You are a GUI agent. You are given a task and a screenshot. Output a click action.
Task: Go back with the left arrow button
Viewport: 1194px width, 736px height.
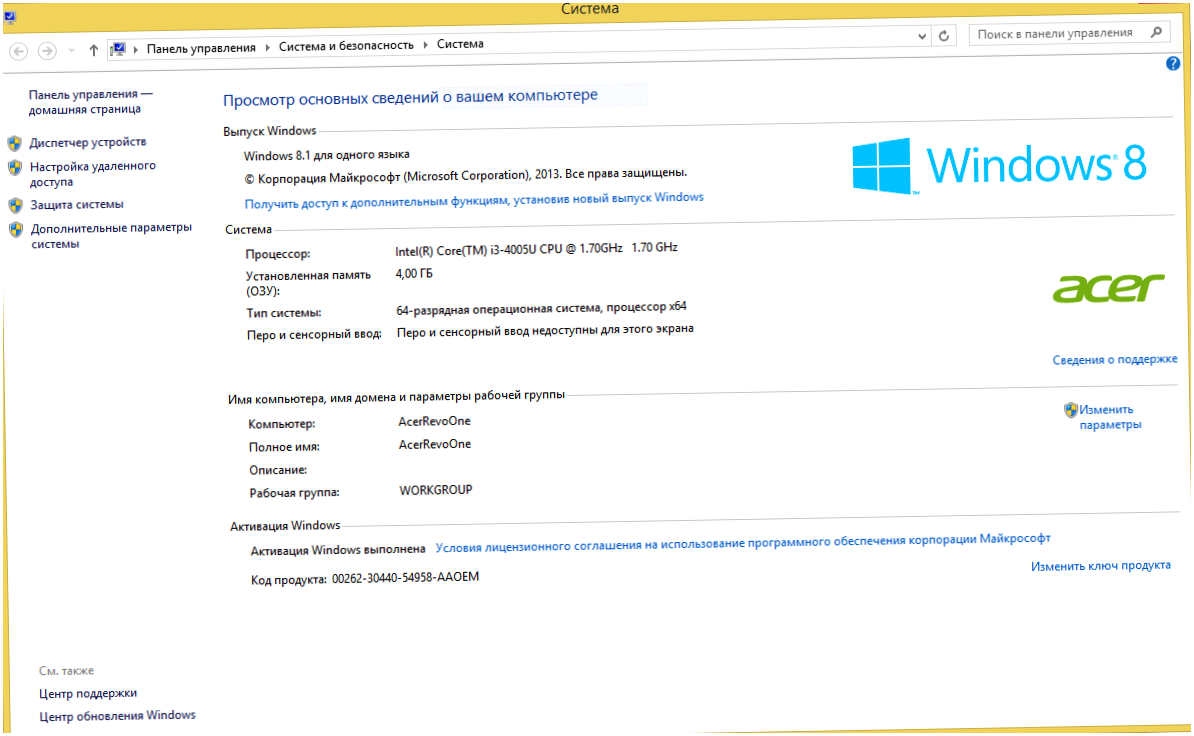[19, 51]
